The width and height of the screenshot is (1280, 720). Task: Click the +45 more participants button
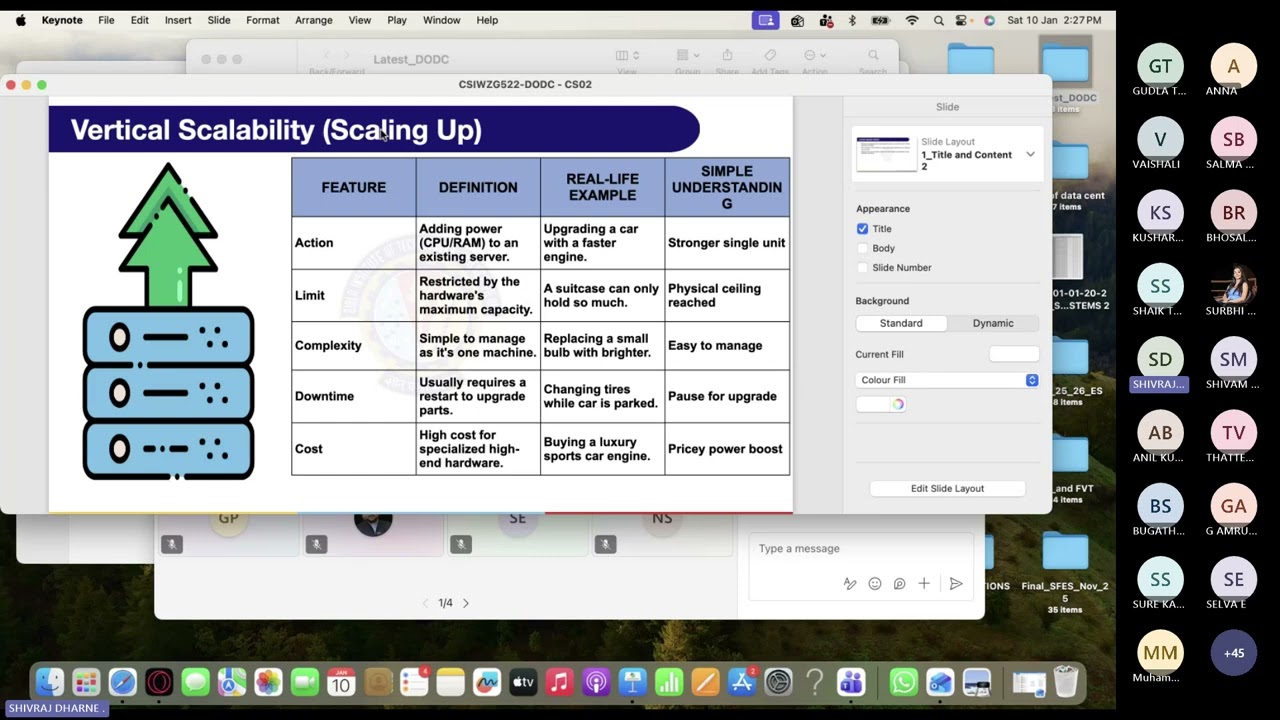tap(1234, 653)
